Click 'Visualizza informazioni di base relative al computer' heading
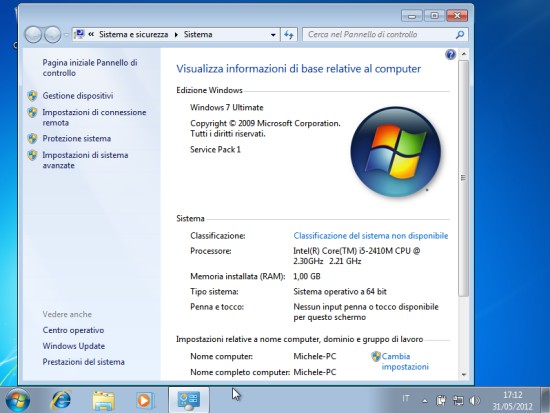This screenshot has width=550, height=413. pyautogui.click(x=299, y=69)
